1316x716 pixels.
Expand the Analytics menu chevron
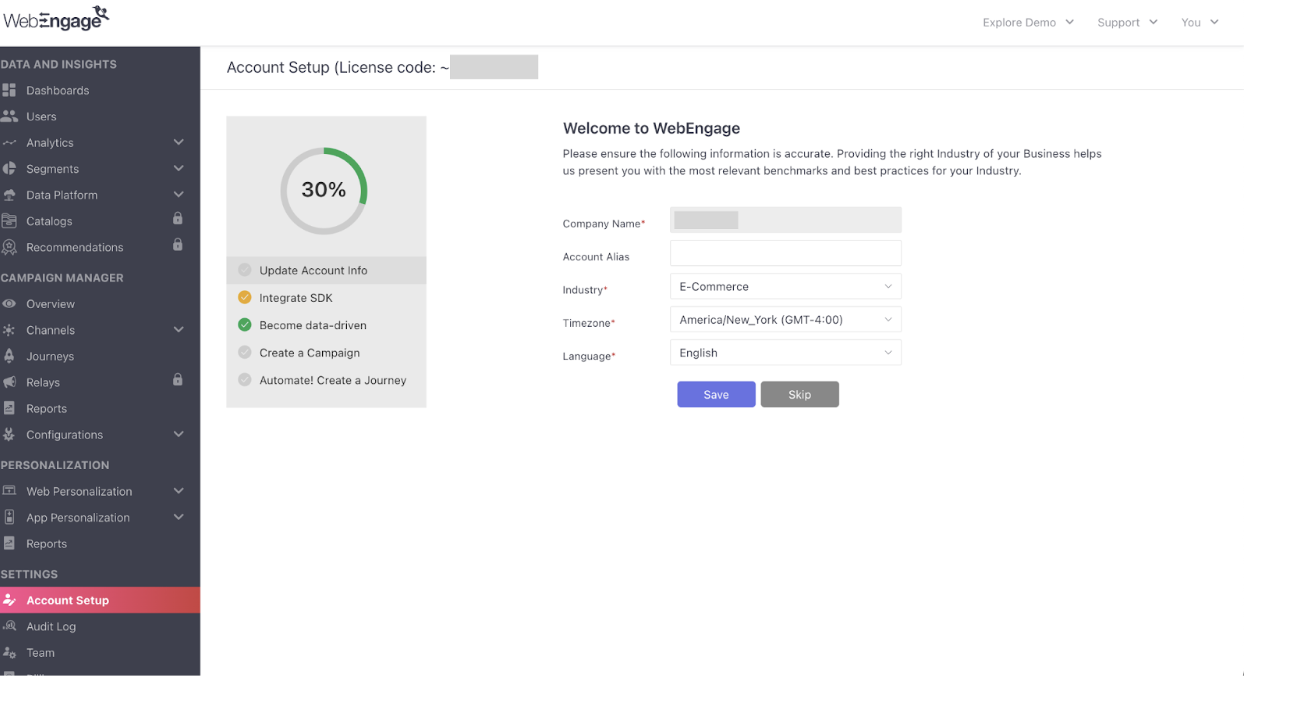[x=178, y=143]
